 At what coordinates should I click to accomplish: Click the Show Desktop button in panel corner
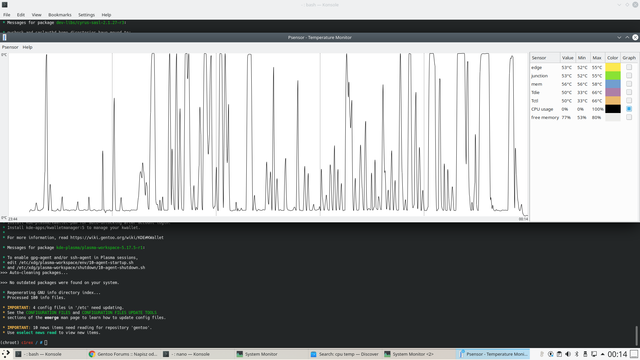tap(634, 354)
